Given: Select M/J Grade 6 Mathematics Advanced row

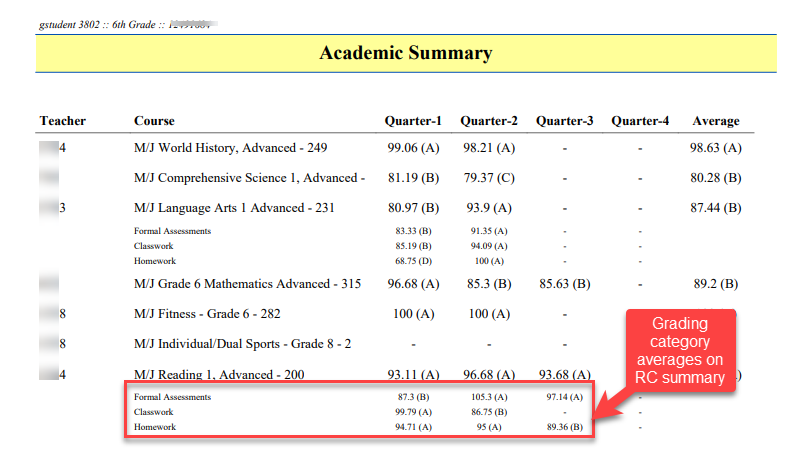Looking at the screenshot, I should 247,284.
